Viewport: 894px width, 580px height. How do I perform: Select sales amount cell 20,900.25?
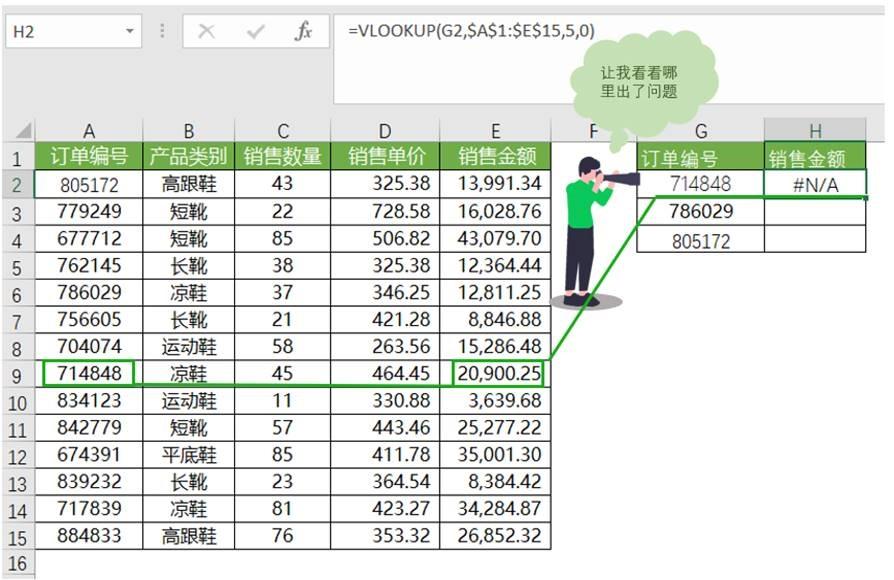coord(495,374)
